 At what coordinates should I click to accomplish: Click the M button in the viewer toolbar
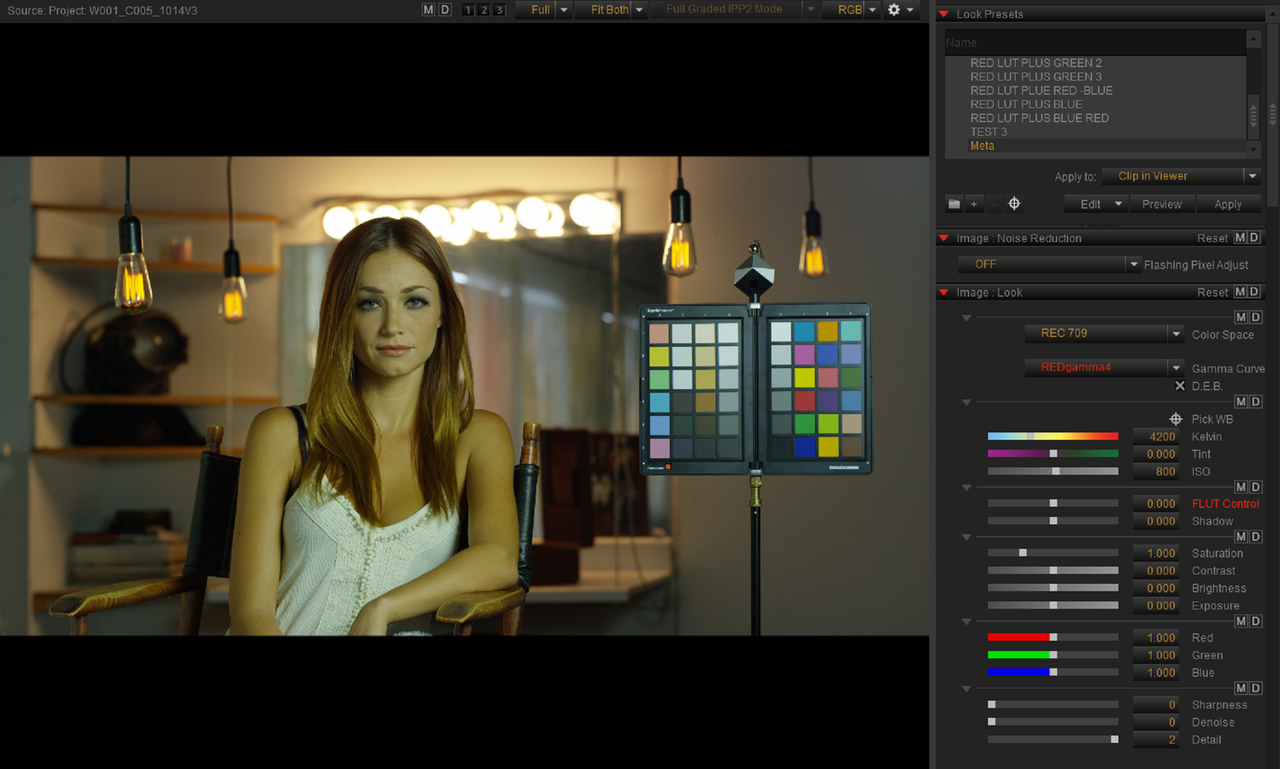click(x=429, y=10)
